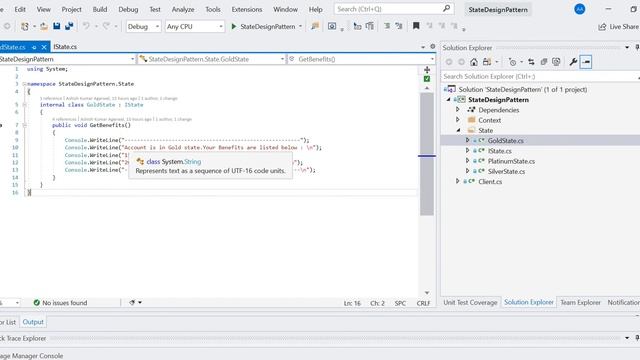The width and height of the screenshot is (640, 360).
Task: Click the Save All (multiple disks) toolbar icon
Action: coord(69,26)
